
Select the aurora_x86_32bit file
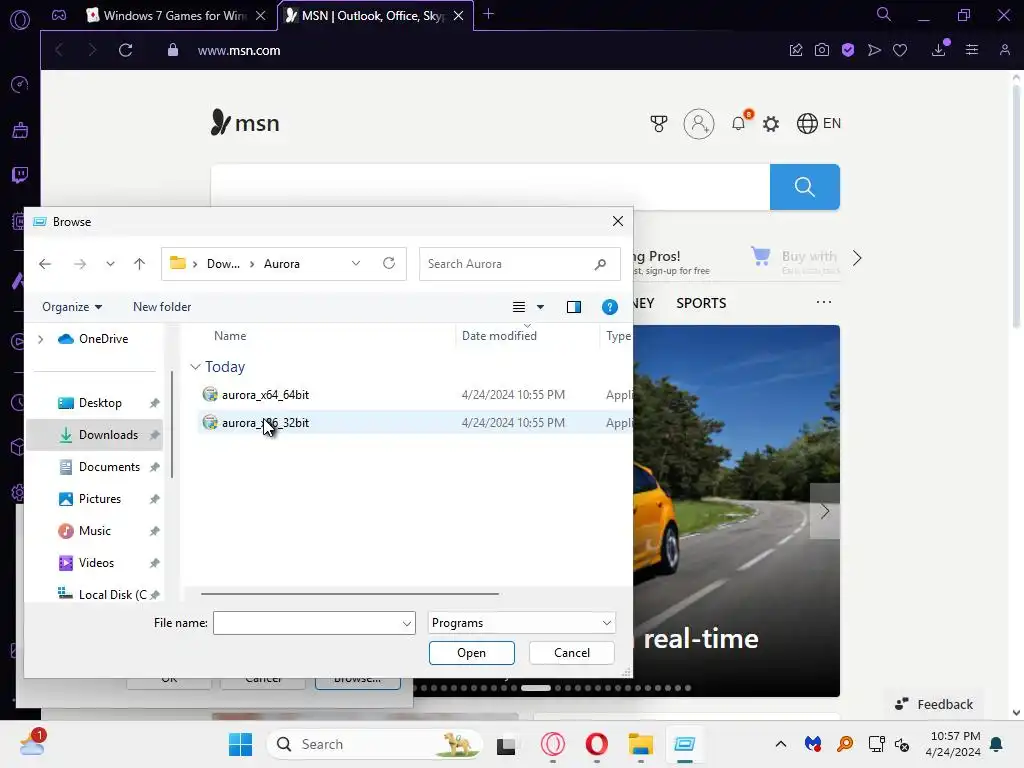(265, 423)
